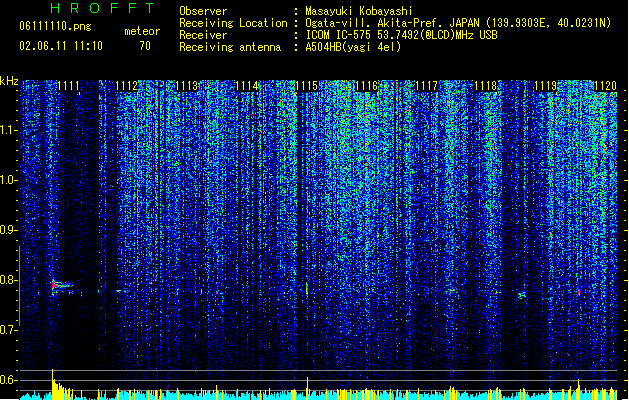The height and width of the screenshot is (400, 629).
Task: Click the 0.7 kHz axis tick label
Action: 8,330
